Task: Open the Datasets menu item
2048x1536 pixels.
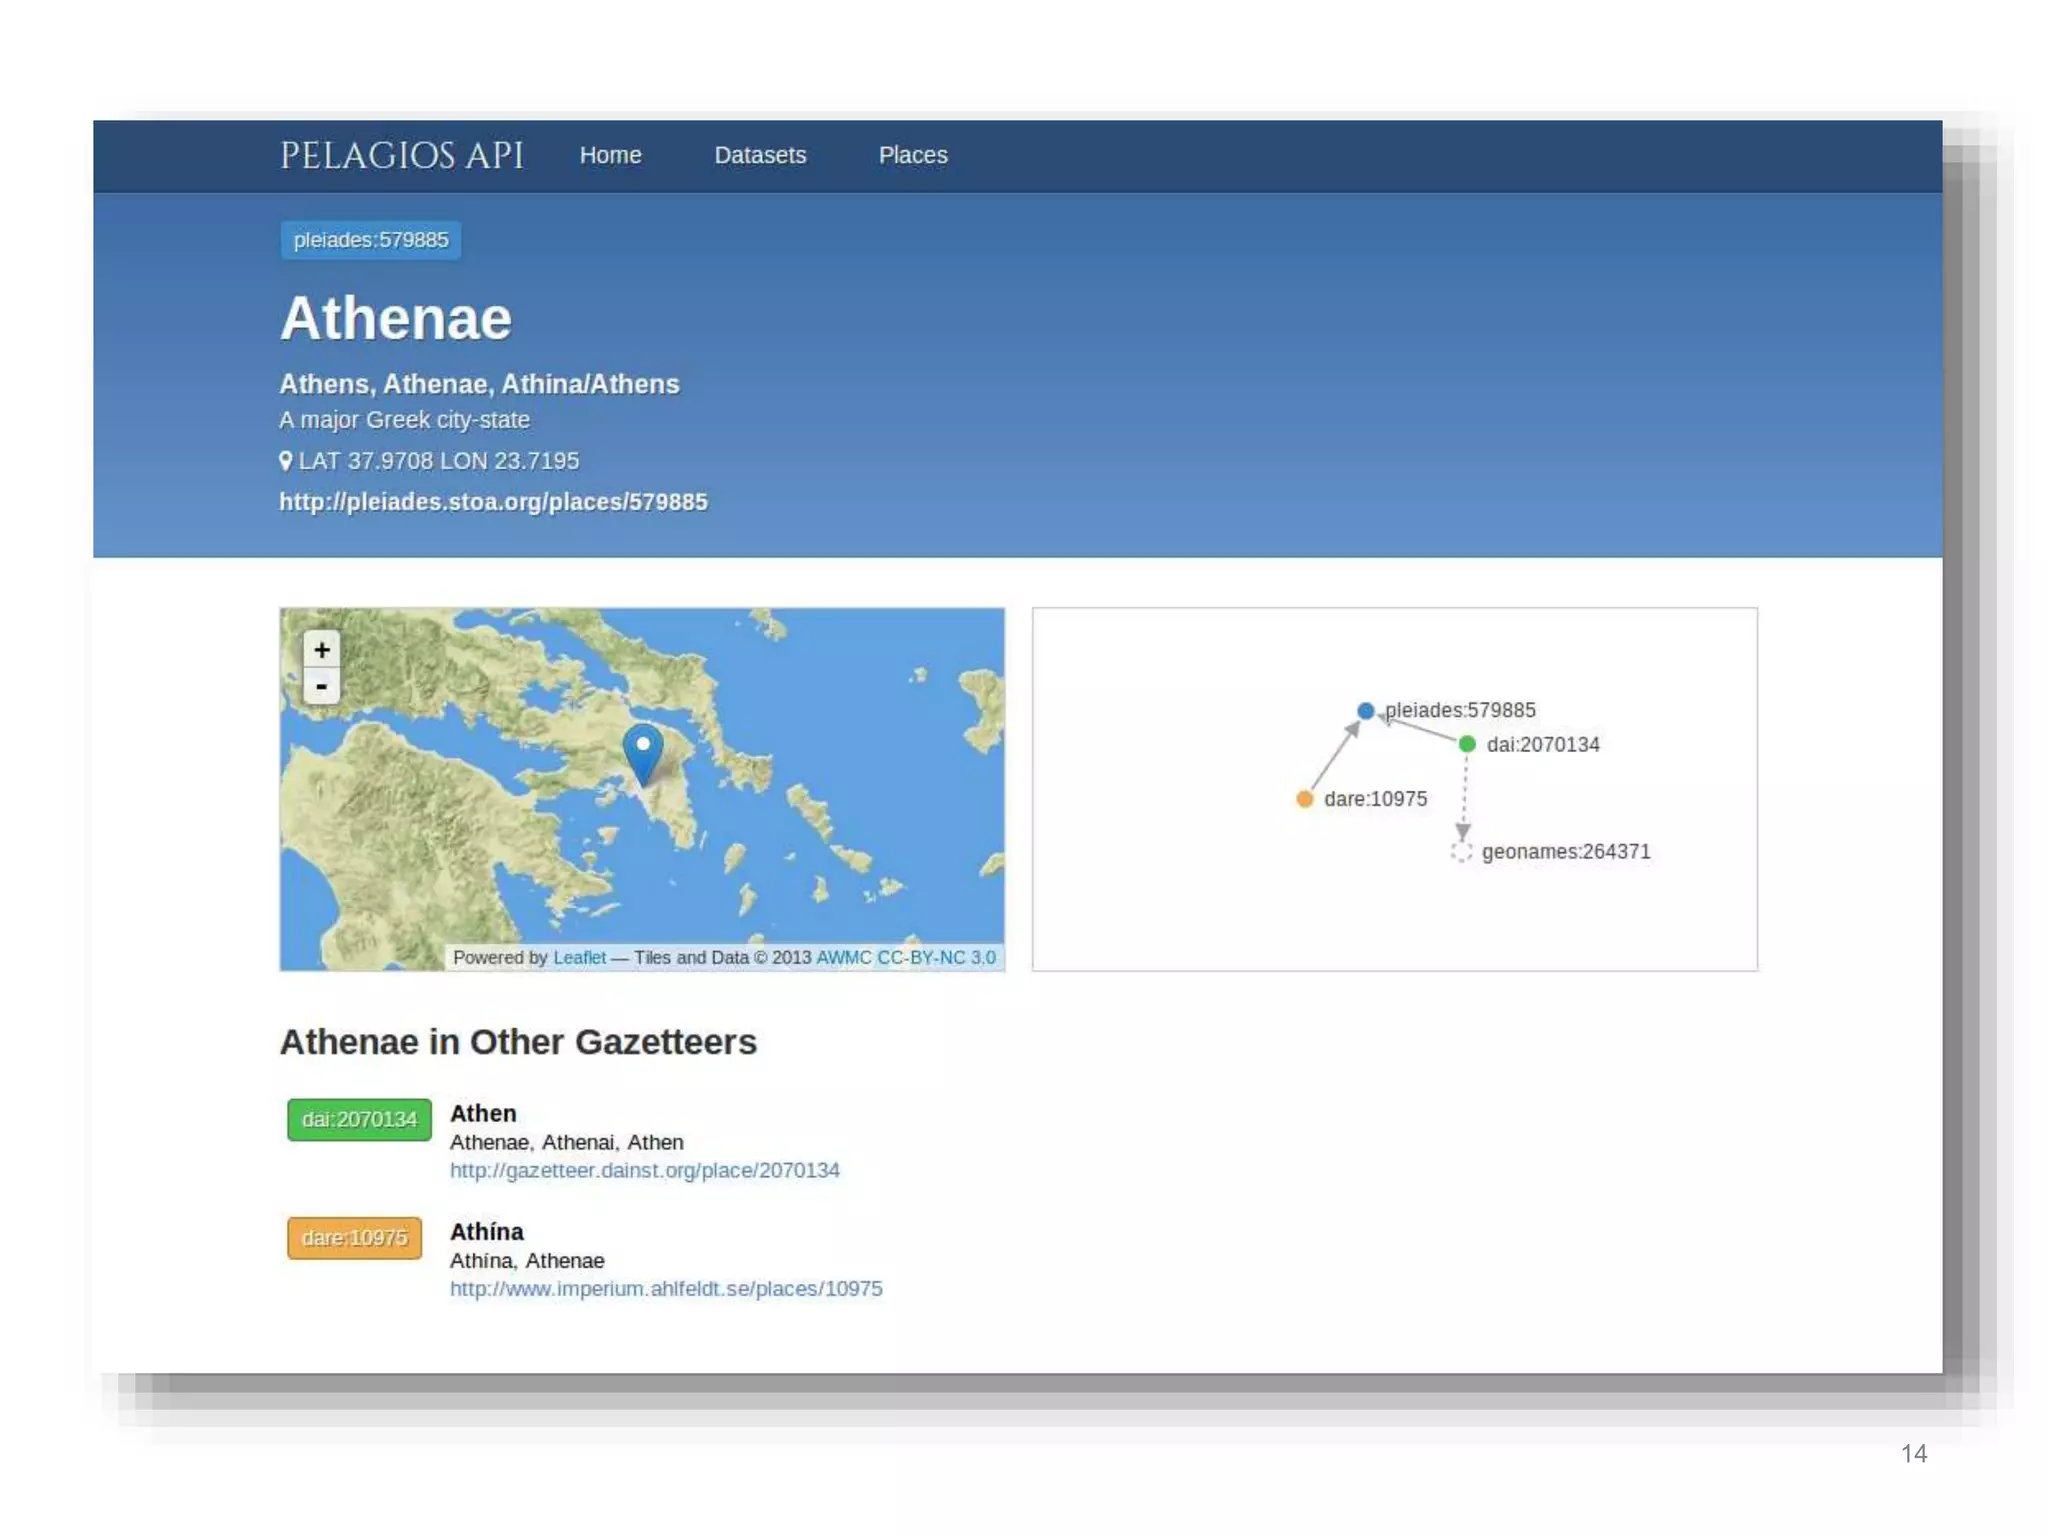Action: tap(760, 155)
